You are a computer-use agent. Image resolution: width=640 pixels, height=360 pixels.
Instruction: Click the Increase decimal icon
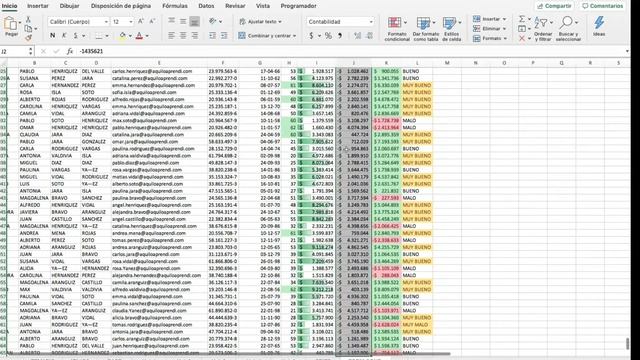click(x=358, y=36)
